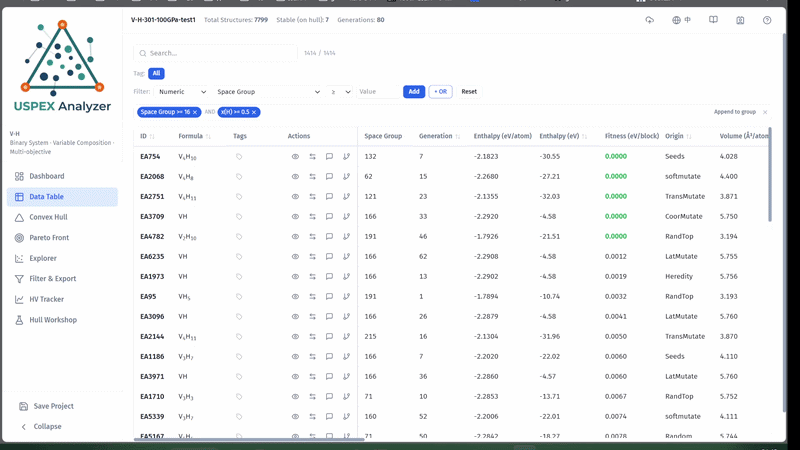
Task: Click the Search input field
Action: pos(215,53)
